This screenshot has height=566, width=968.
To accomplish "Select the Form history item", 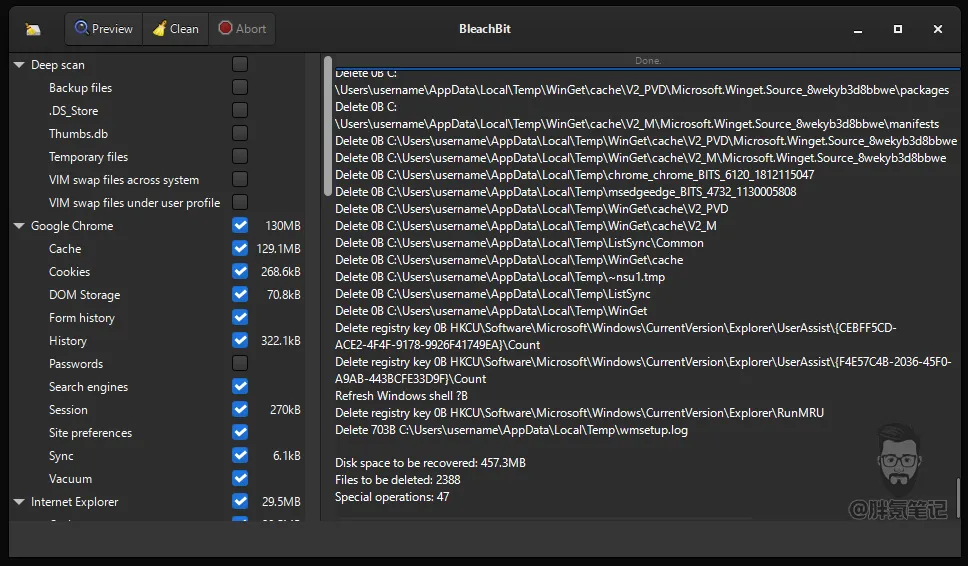I will [x=82, y=318].
